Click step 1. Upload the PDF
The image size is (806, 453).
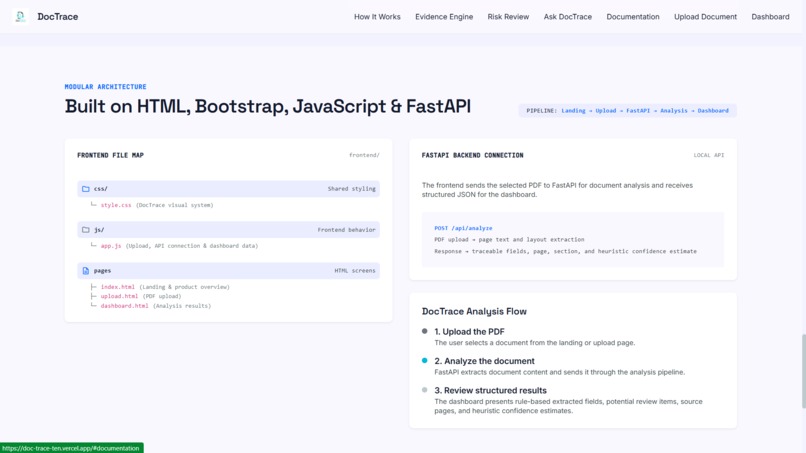(469, 332)
